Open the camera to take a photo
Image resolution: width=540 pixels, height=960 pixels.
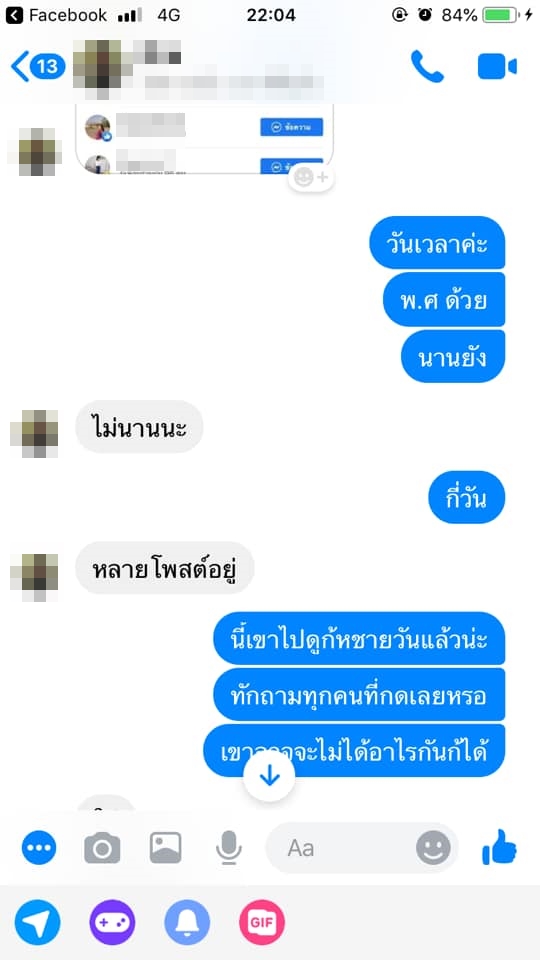[x=102, y=848]
